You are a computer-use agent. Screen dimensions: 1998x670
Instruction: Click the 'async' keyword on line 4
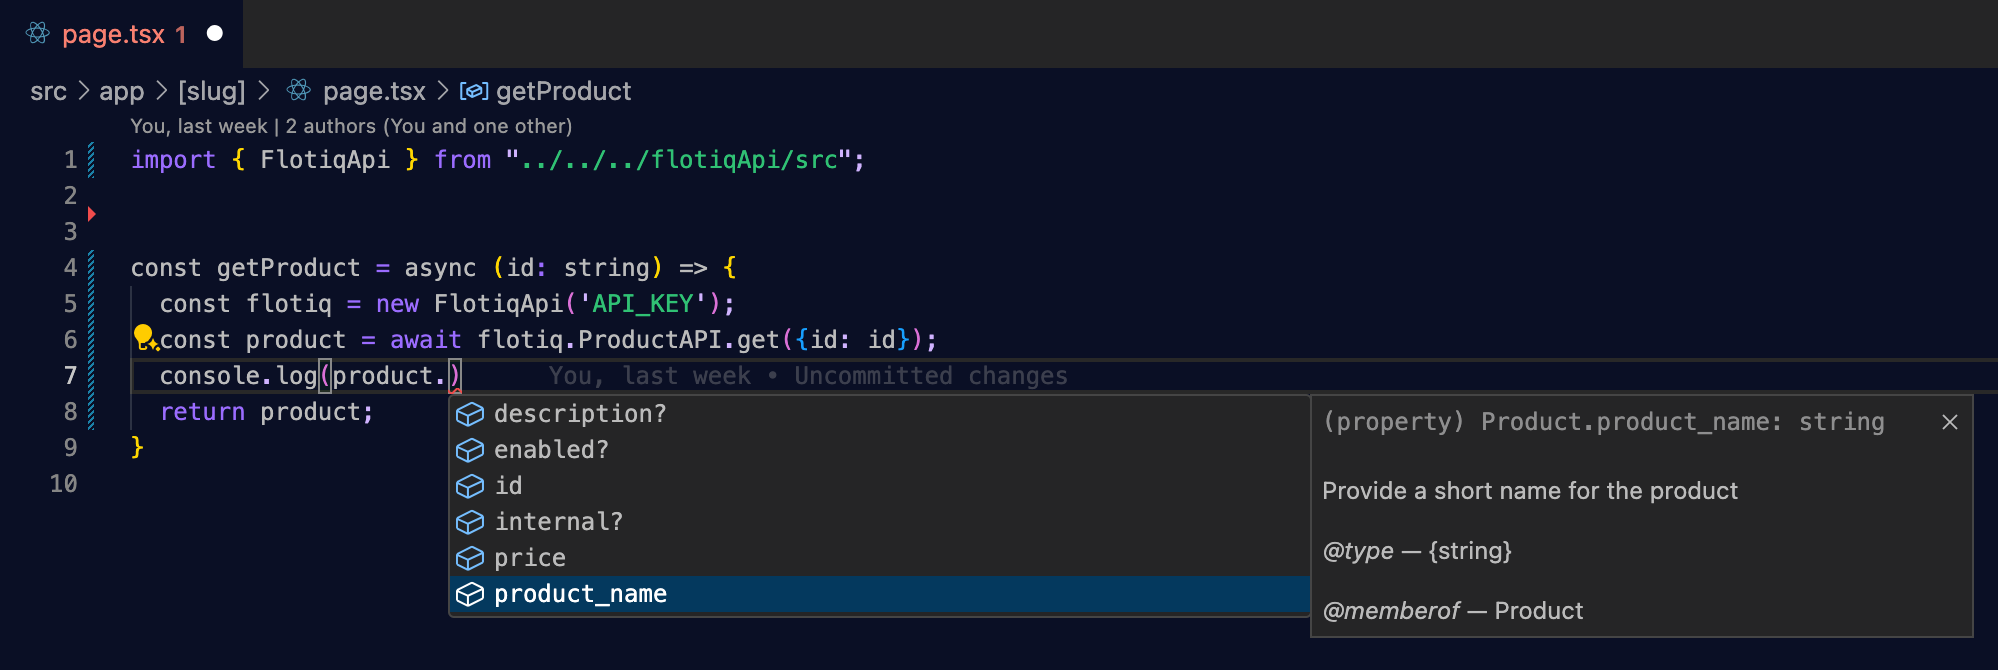(x=440, y=268)
